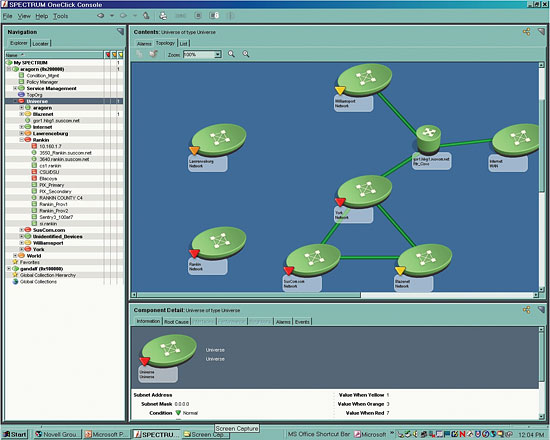
Task: Sort by the orange alarm column header
Action: 114,55
